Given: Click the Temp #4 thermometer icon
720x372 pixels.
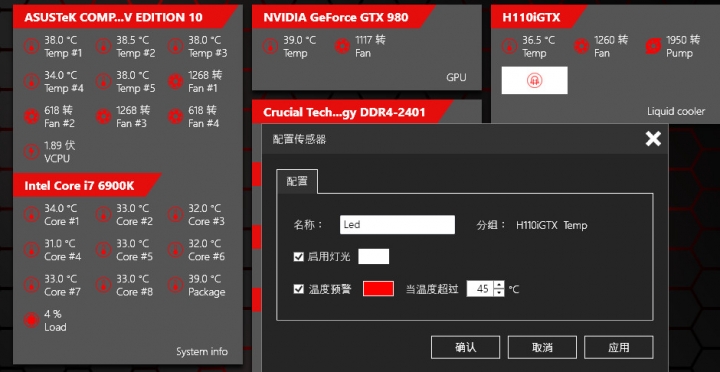Looking at the screenshot, I should point(31,81).
